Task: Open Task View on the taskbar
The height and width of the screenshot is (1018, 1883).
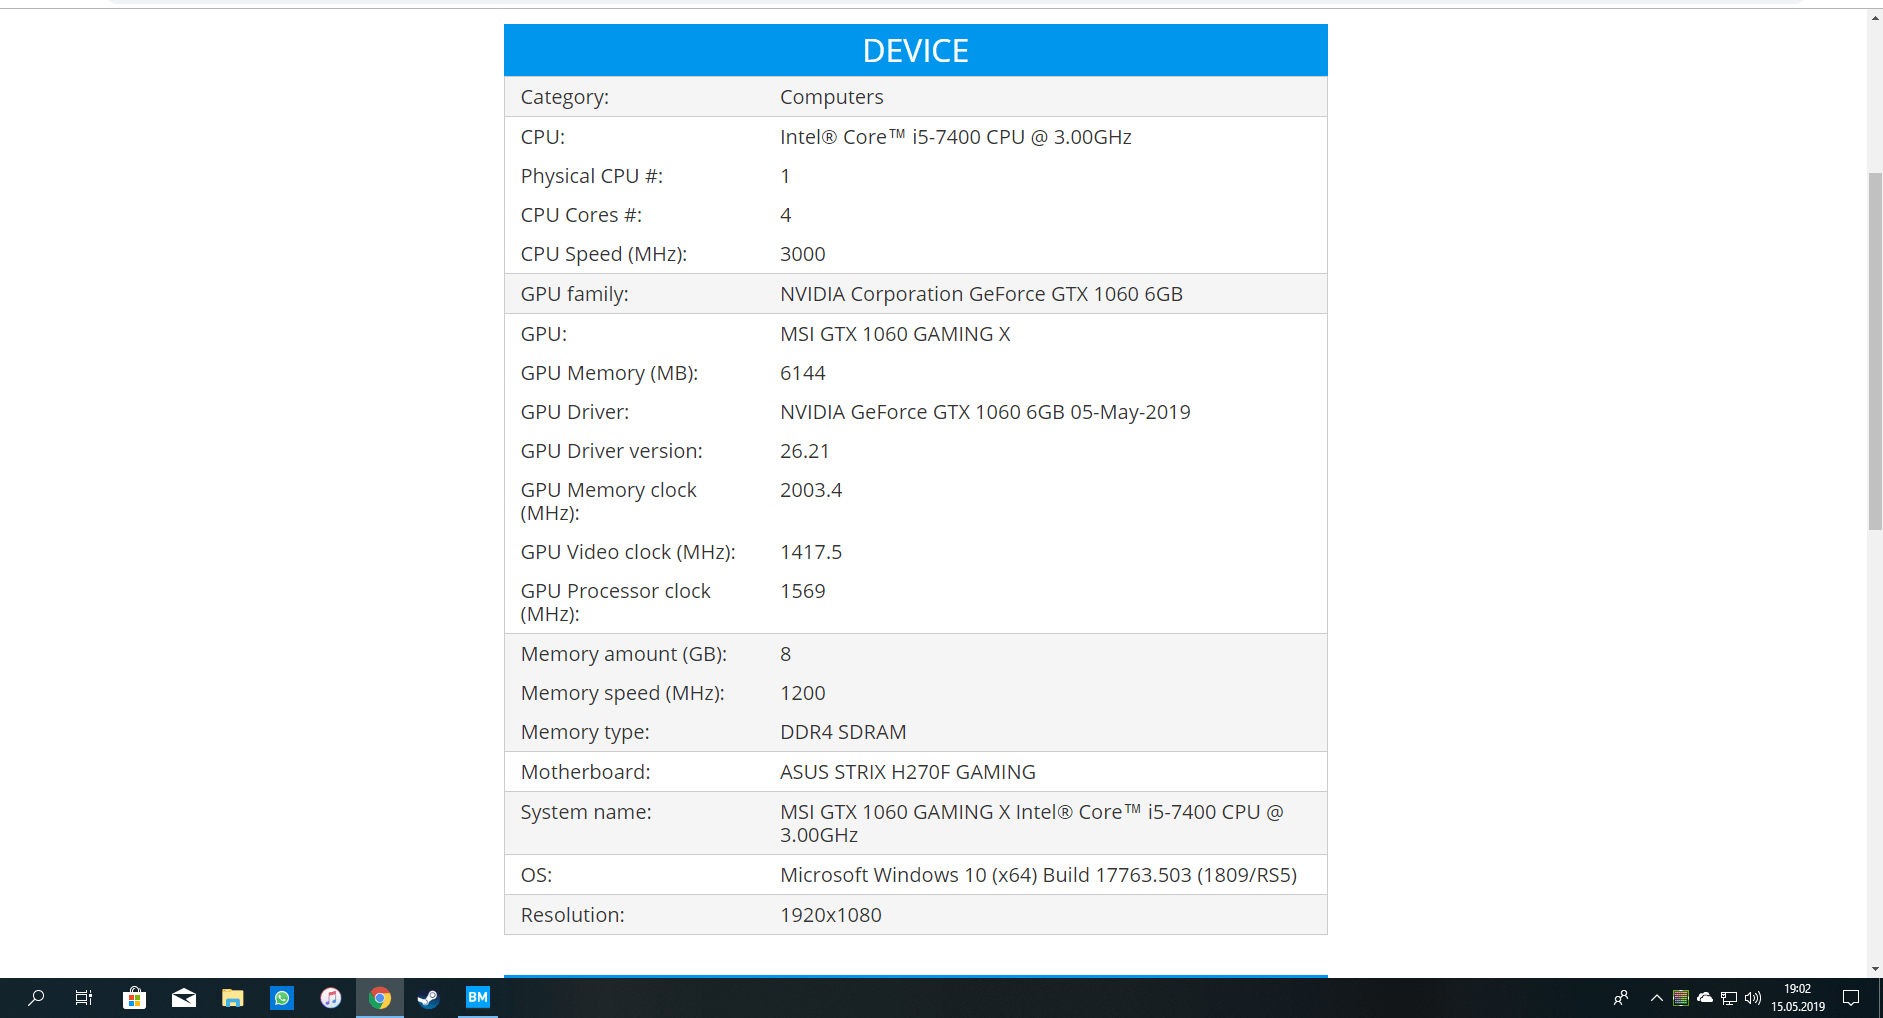Action: pos(84,998)
